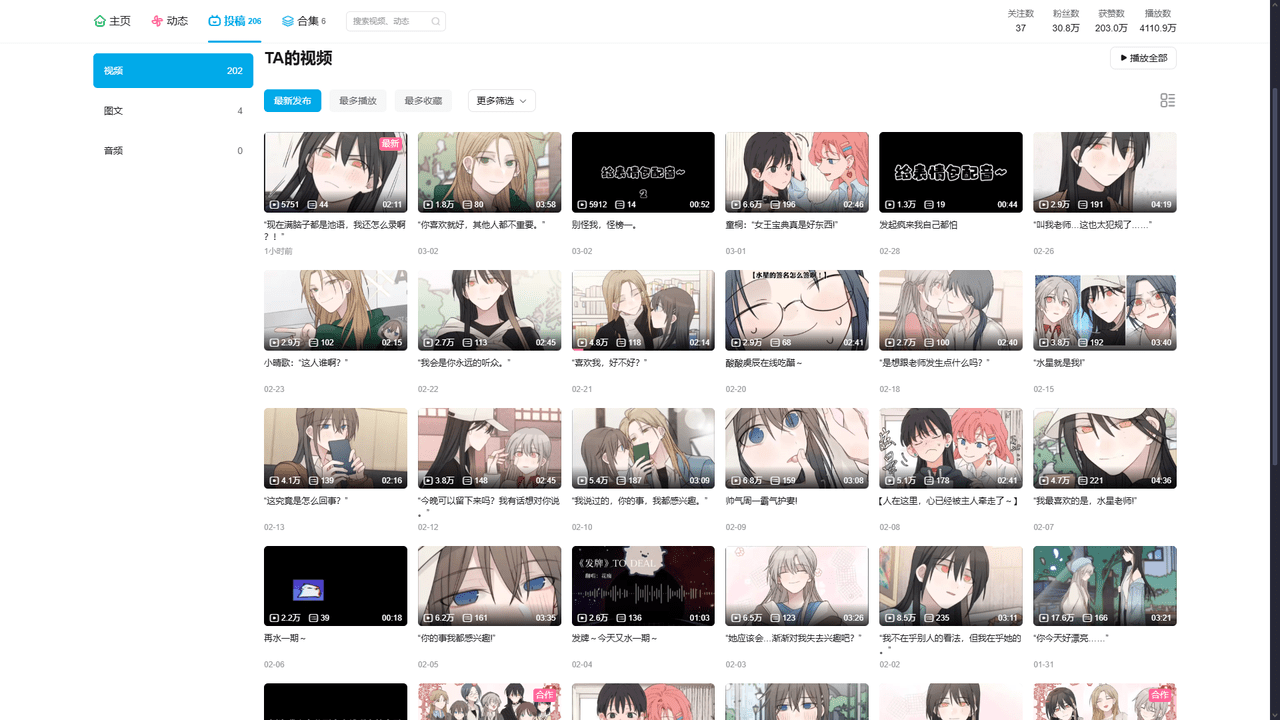Open thumbnail of 酸酸虞辰在线吃醋 video
1280x720 pixels.
[x=797, y=310]
